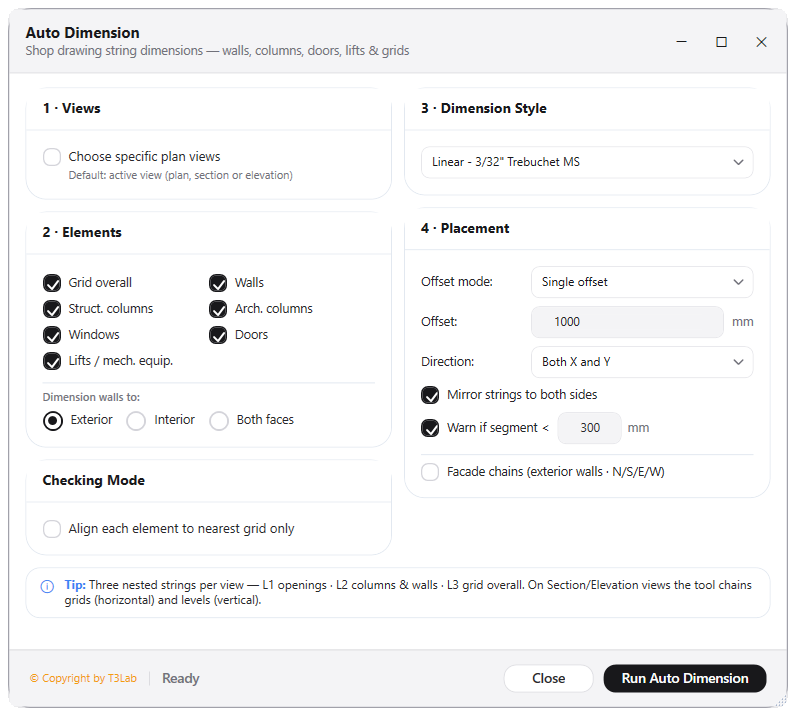Close the window with X icon

[761, 42]
